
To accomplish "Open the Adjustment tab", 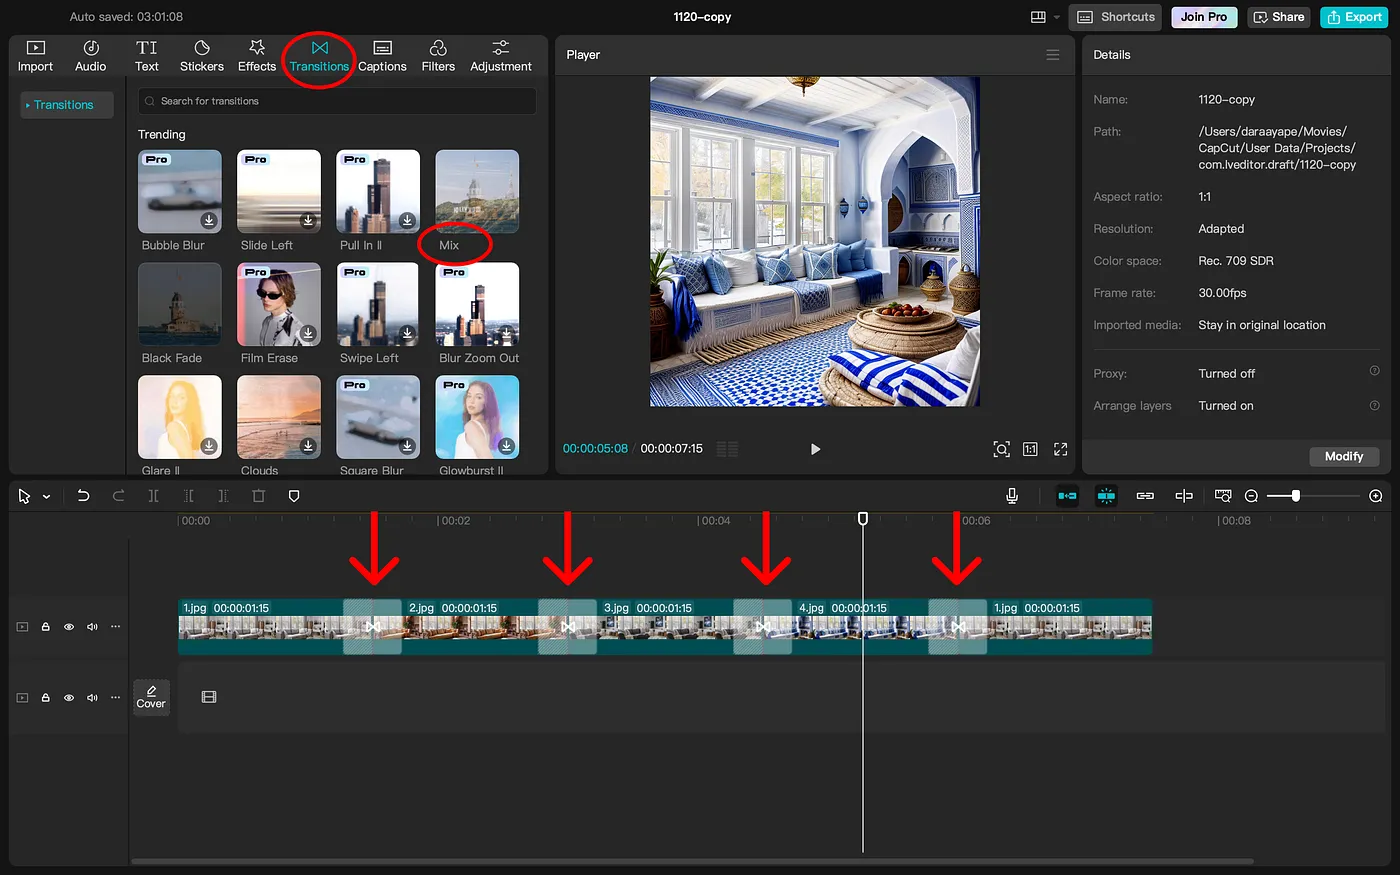I will pos(501,57).
